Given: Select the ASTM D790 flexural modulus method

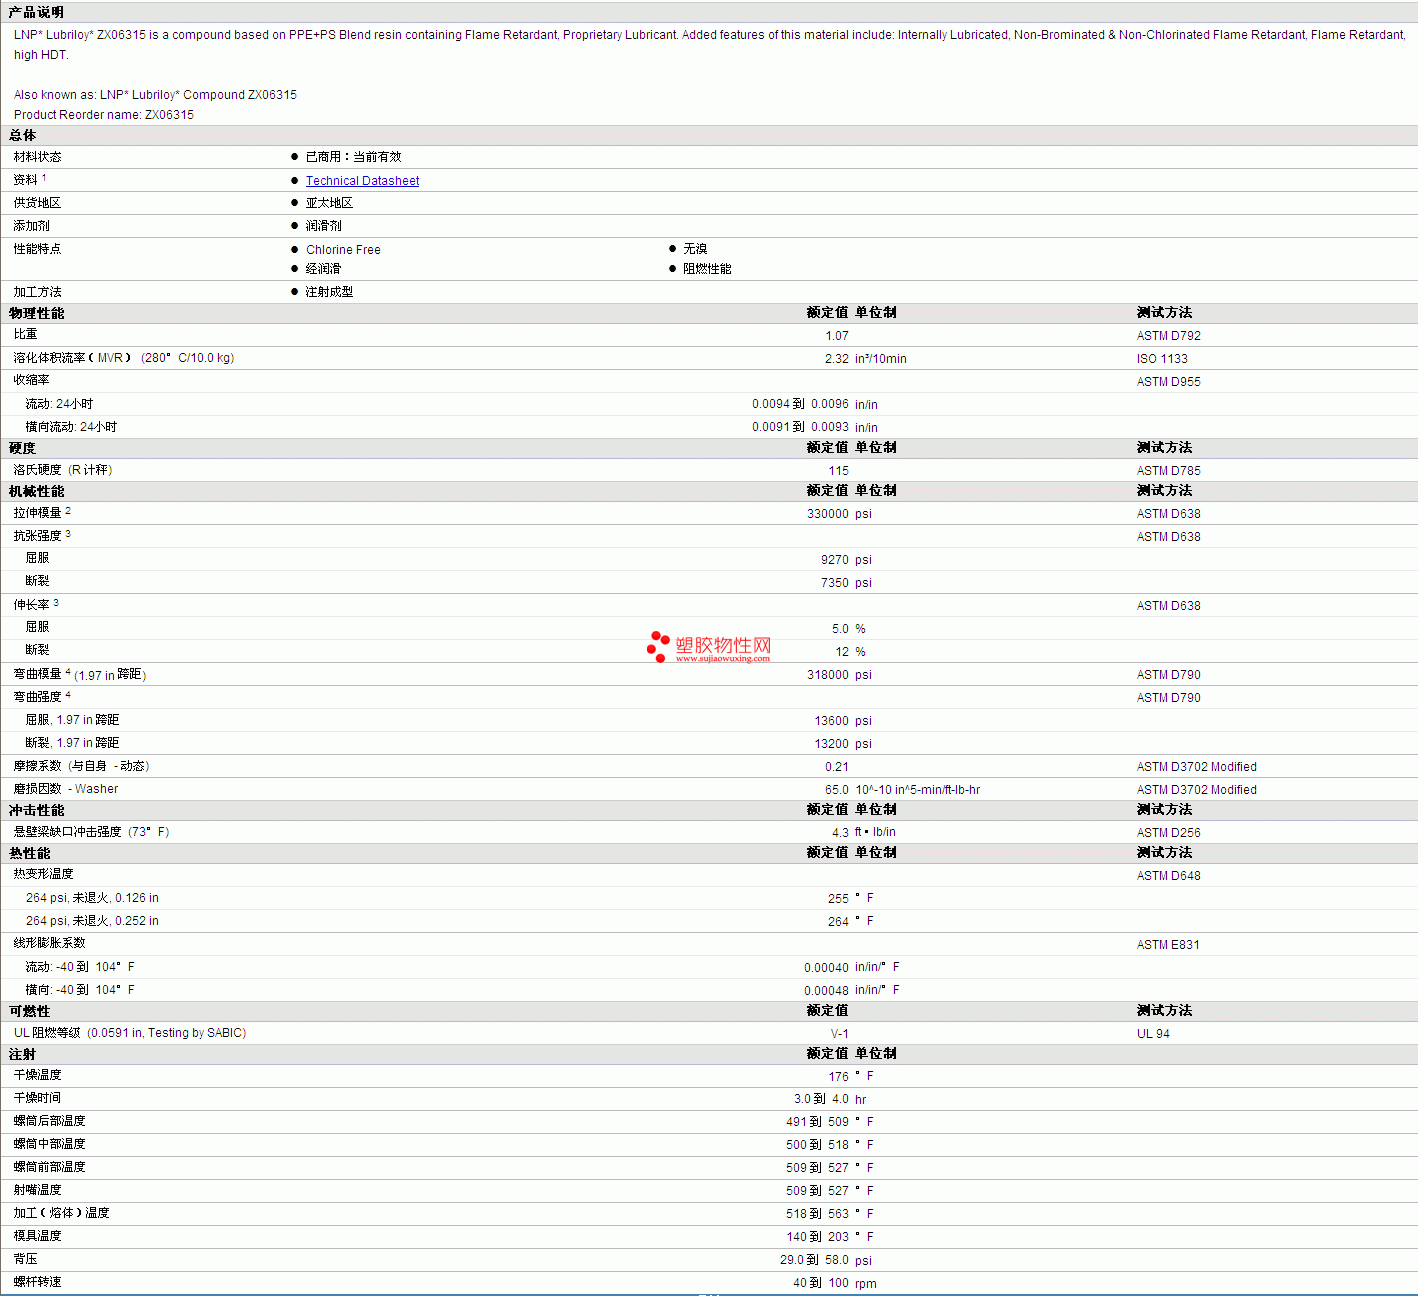Looking at the screenshot, I should (1168, 675).
